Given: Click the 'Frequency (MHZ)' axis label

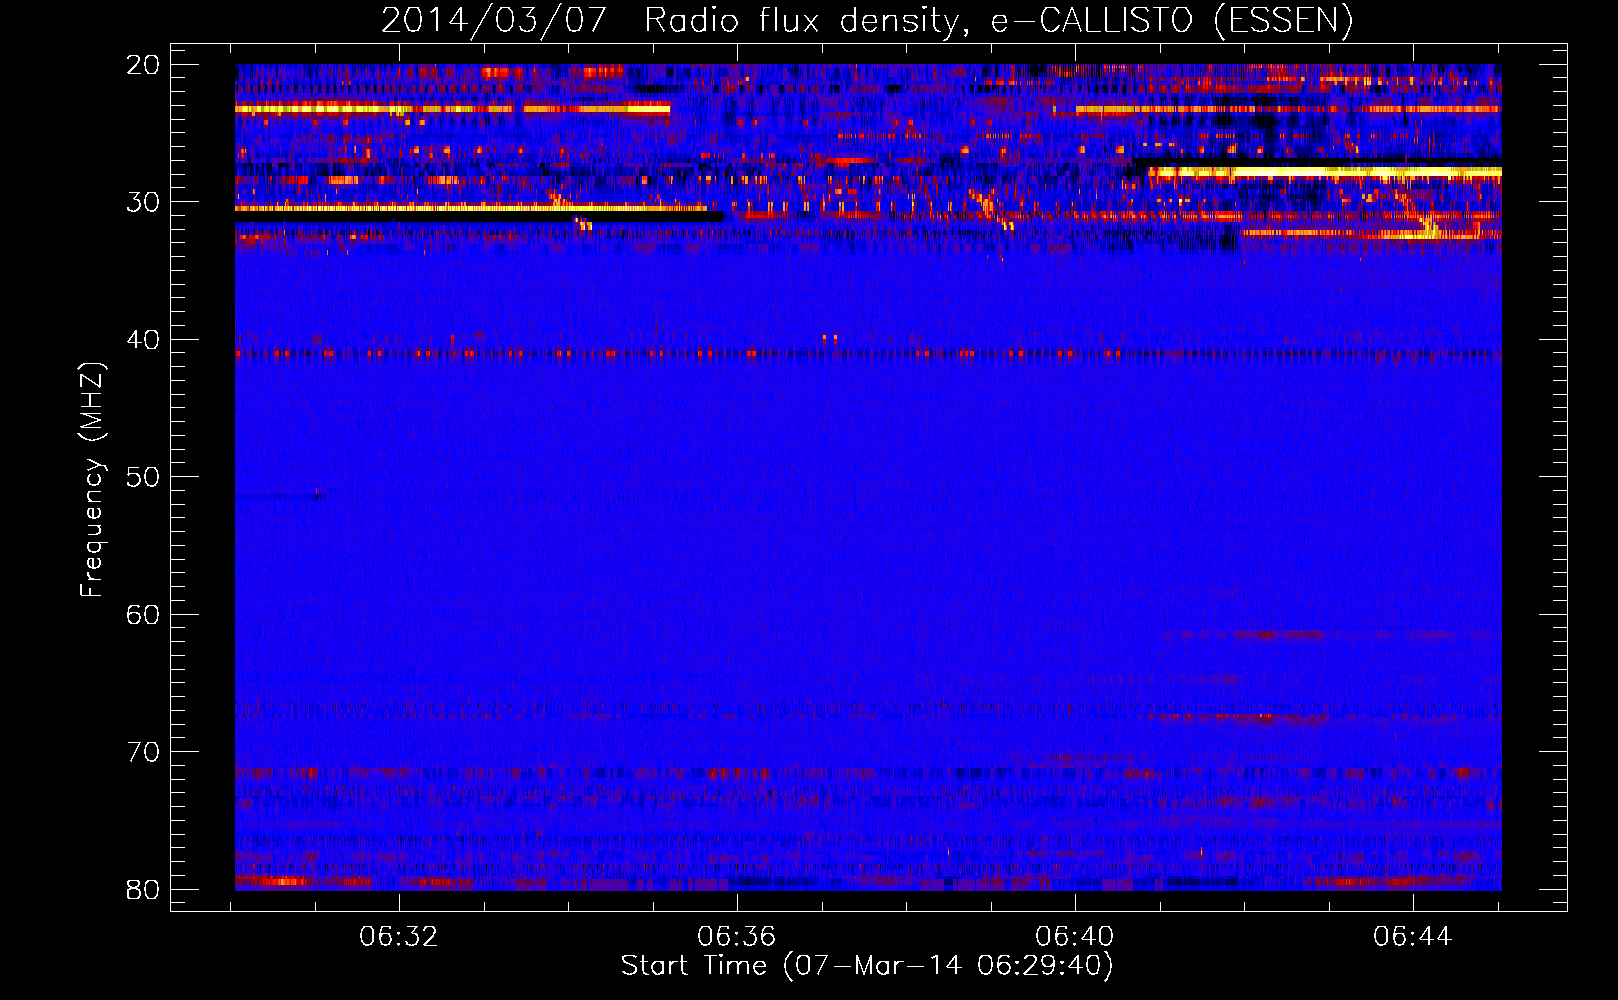Looking at the screenshot, I should pos(93,480).
